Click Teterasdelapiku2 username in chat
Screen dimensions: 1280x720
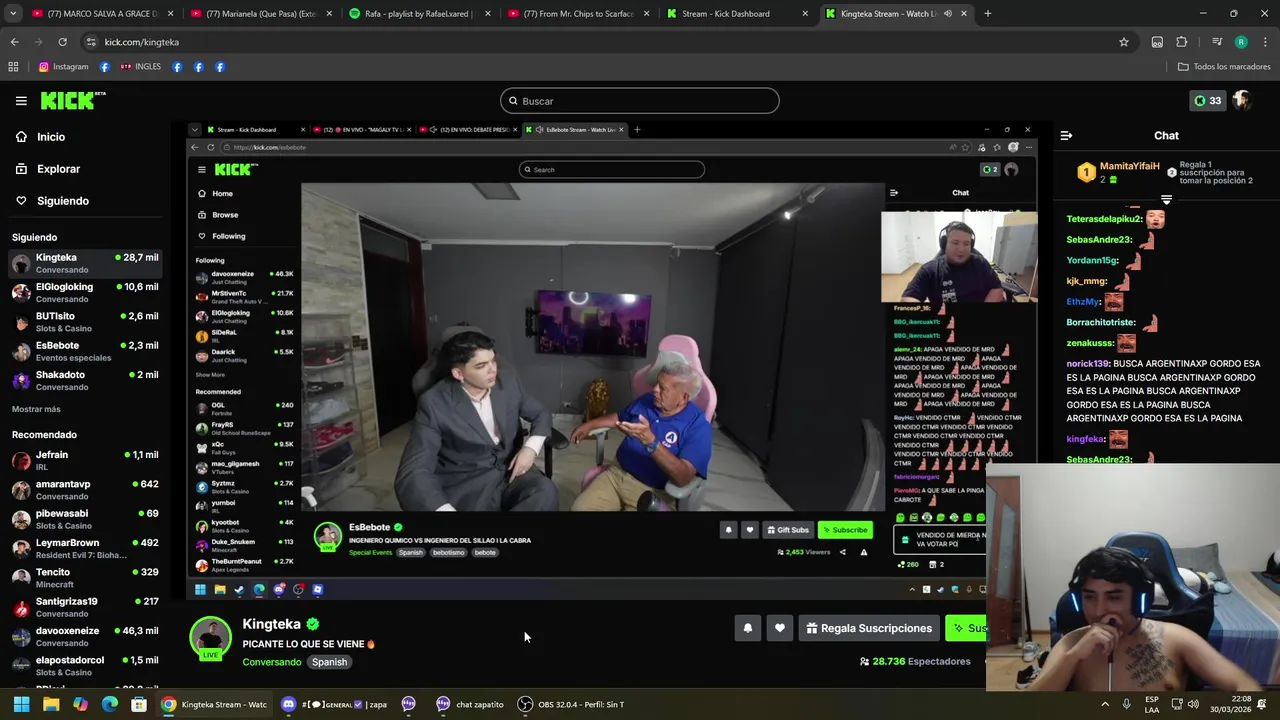pos(1103,219)
